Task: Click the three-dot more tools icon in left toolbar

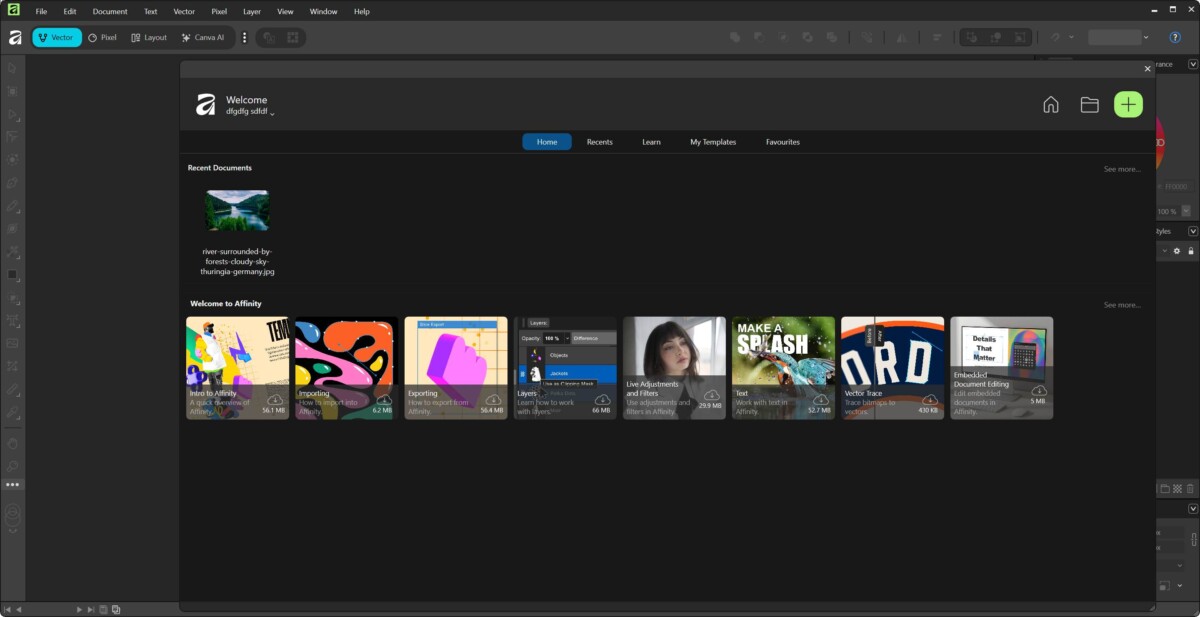Action: point(12,484)
